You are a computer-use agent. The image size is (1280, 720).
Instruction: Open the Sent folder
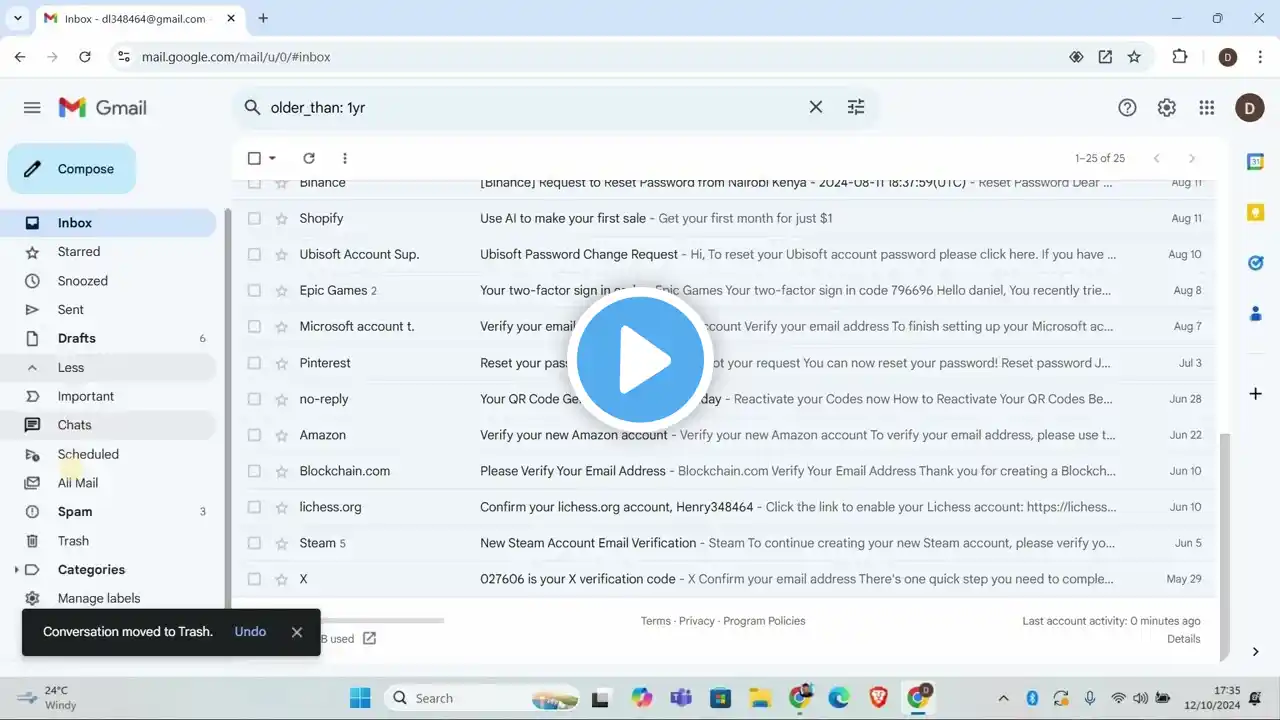click(108, 310)
